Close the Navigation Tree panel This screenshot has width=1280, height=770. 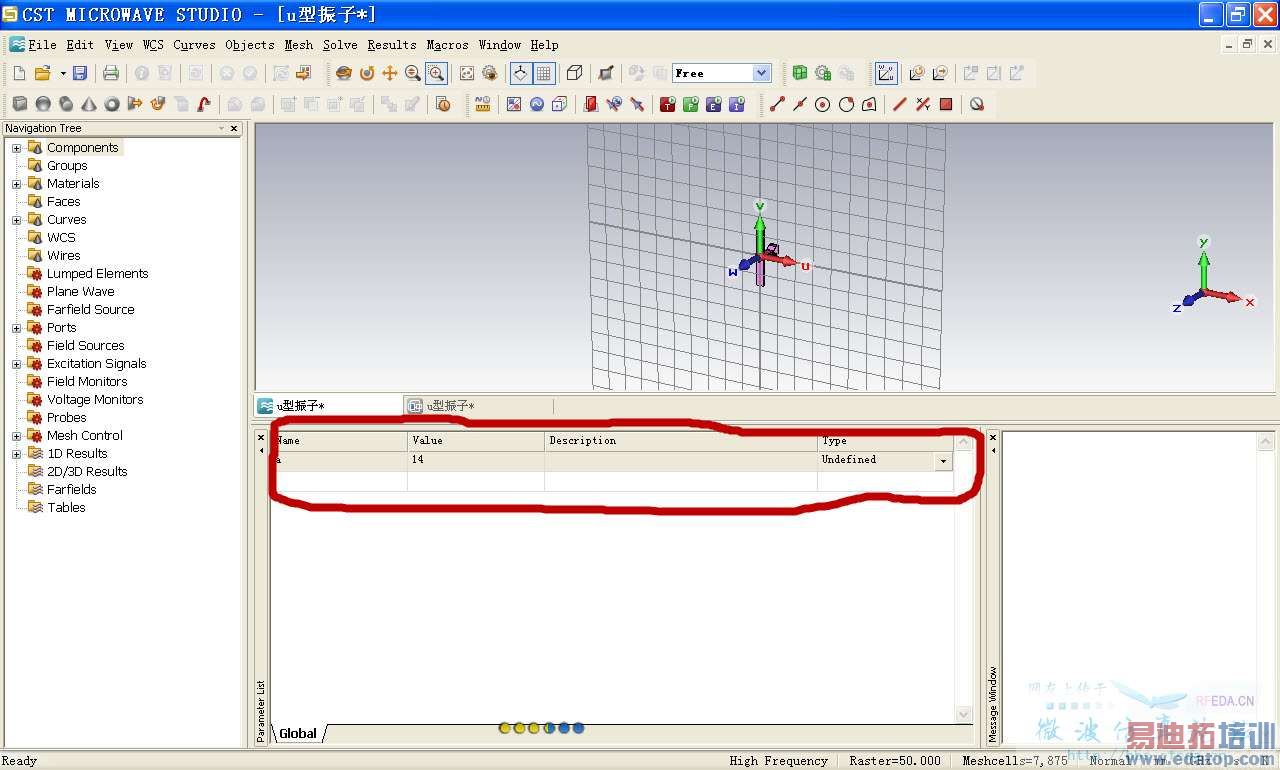pos(234,128)
